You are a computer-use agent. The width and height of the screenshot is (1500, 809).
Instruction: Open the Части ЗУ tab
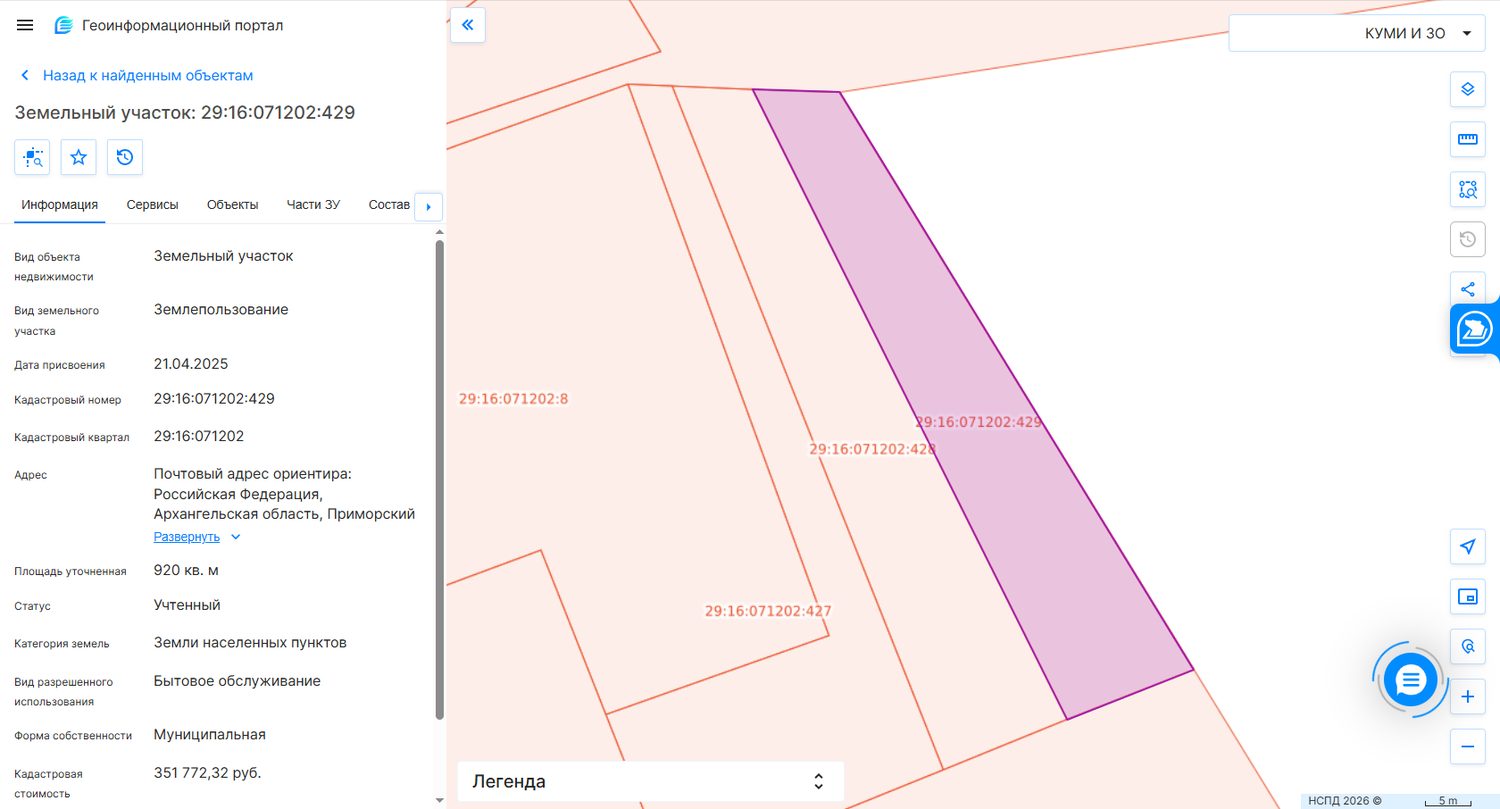pyautogui.click(x=313, y=205)
